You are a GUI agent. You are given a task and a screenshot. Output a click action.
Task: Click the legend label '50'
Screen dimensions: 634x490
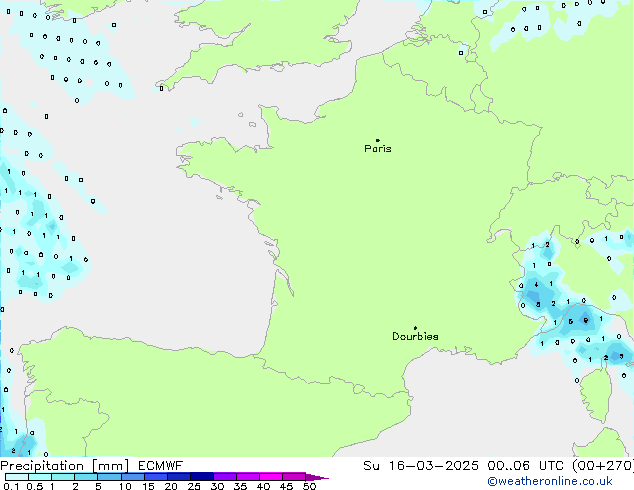pyautogui.click(x=309, y=486)
